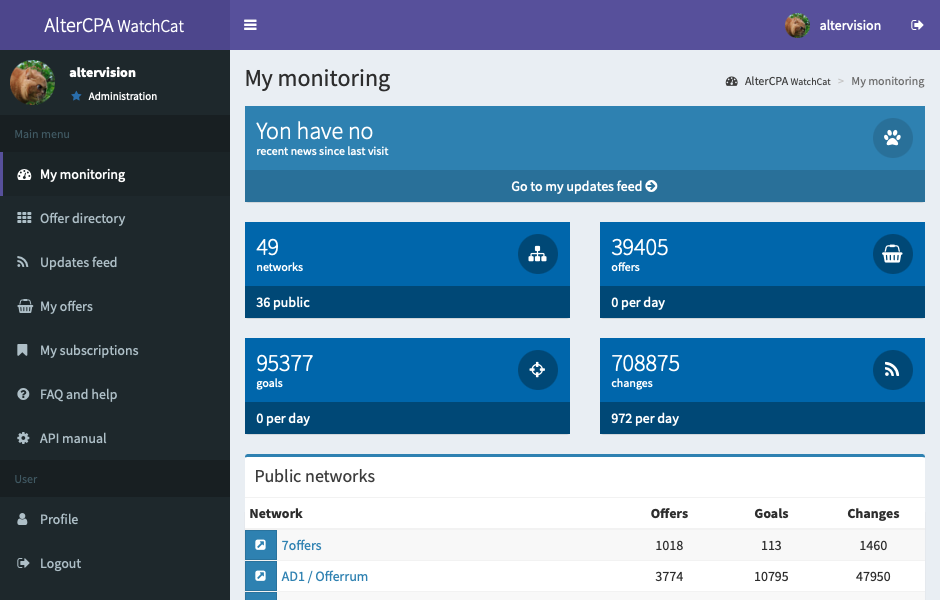Image resolution: width=940 pixels, height=600 pixels.
Task: Toggle the sidebar hamburger menu icon
Action: 250,25
